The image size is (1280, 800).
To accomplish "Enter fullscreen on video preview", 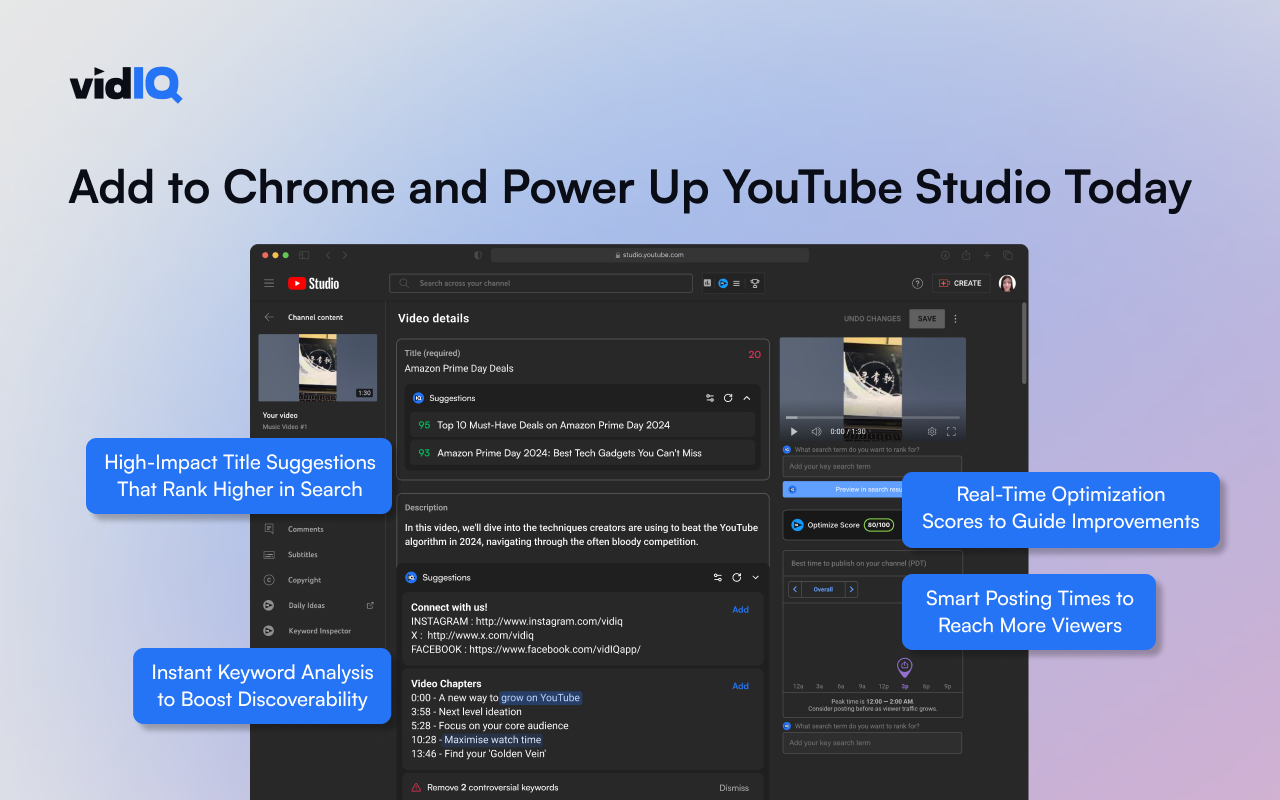I will pyautogui.click(x=951, y=431).
